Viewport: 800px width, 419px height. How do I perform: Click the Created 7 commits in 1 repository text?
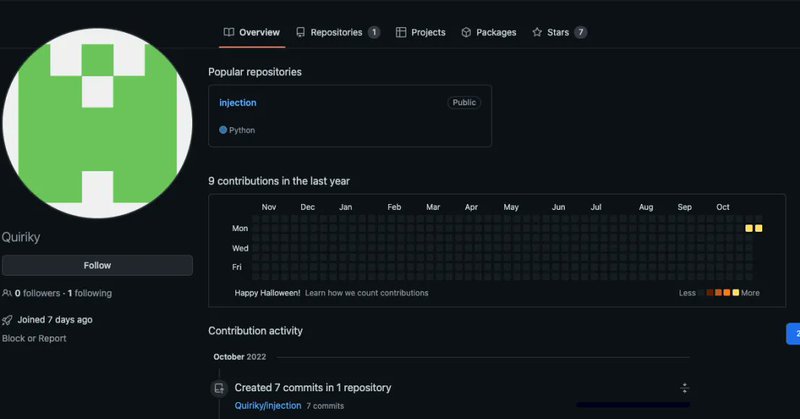(x=313, y=388)
